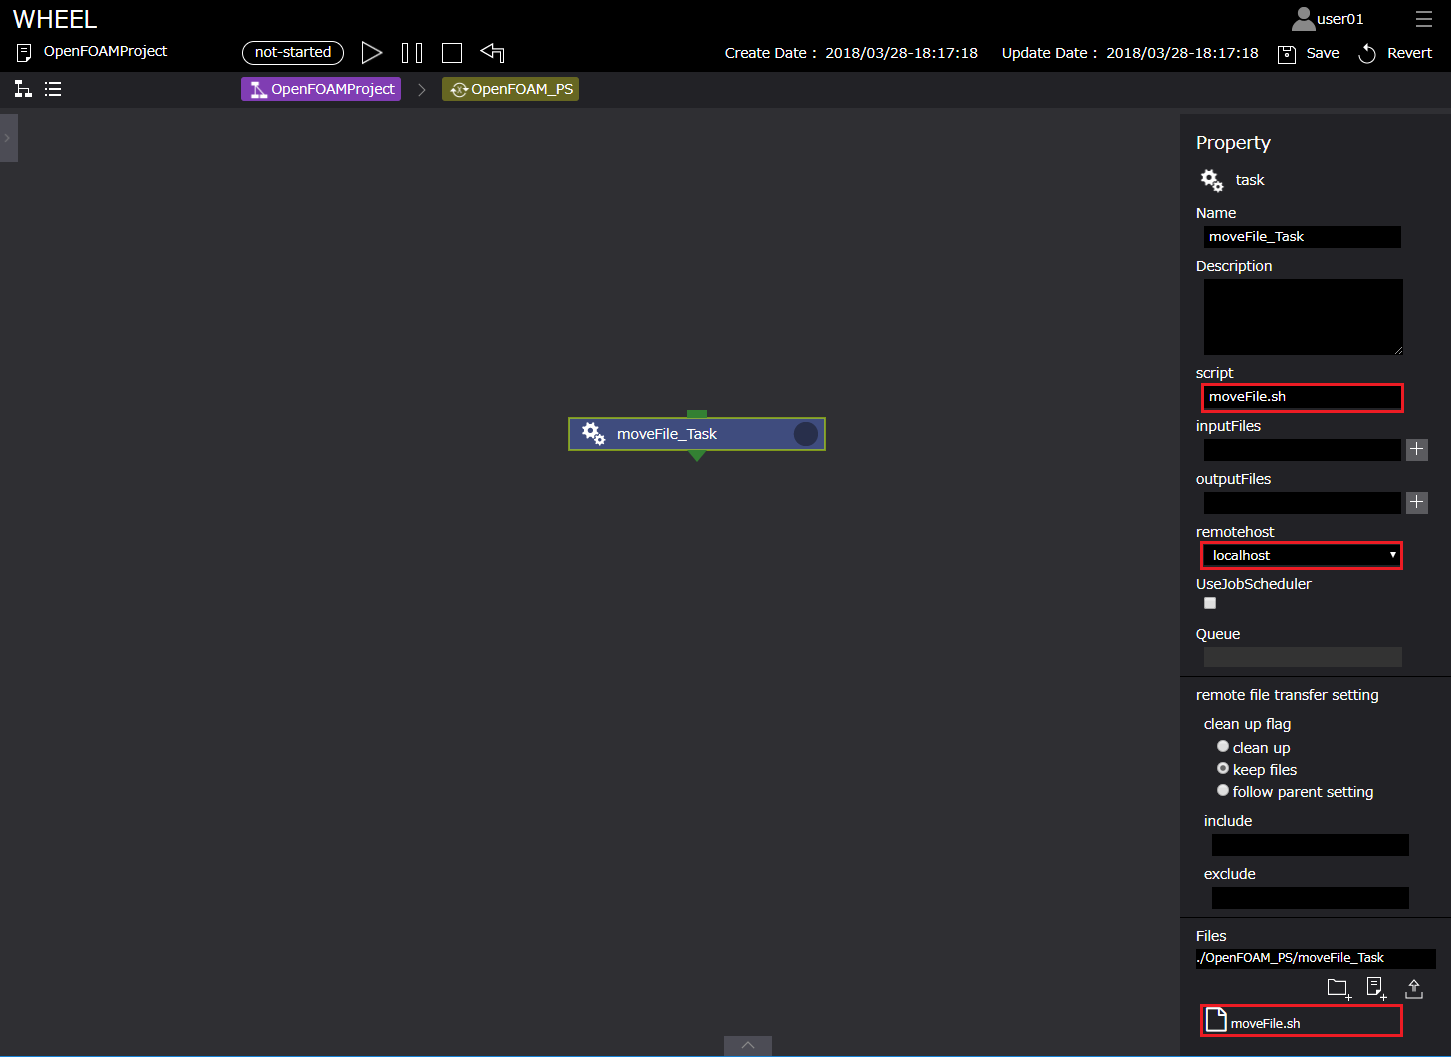Screen dimensions: 1451x1057
Task: Pause the project with pause icon
Action: pyautogui.click(x=412, y=53)
